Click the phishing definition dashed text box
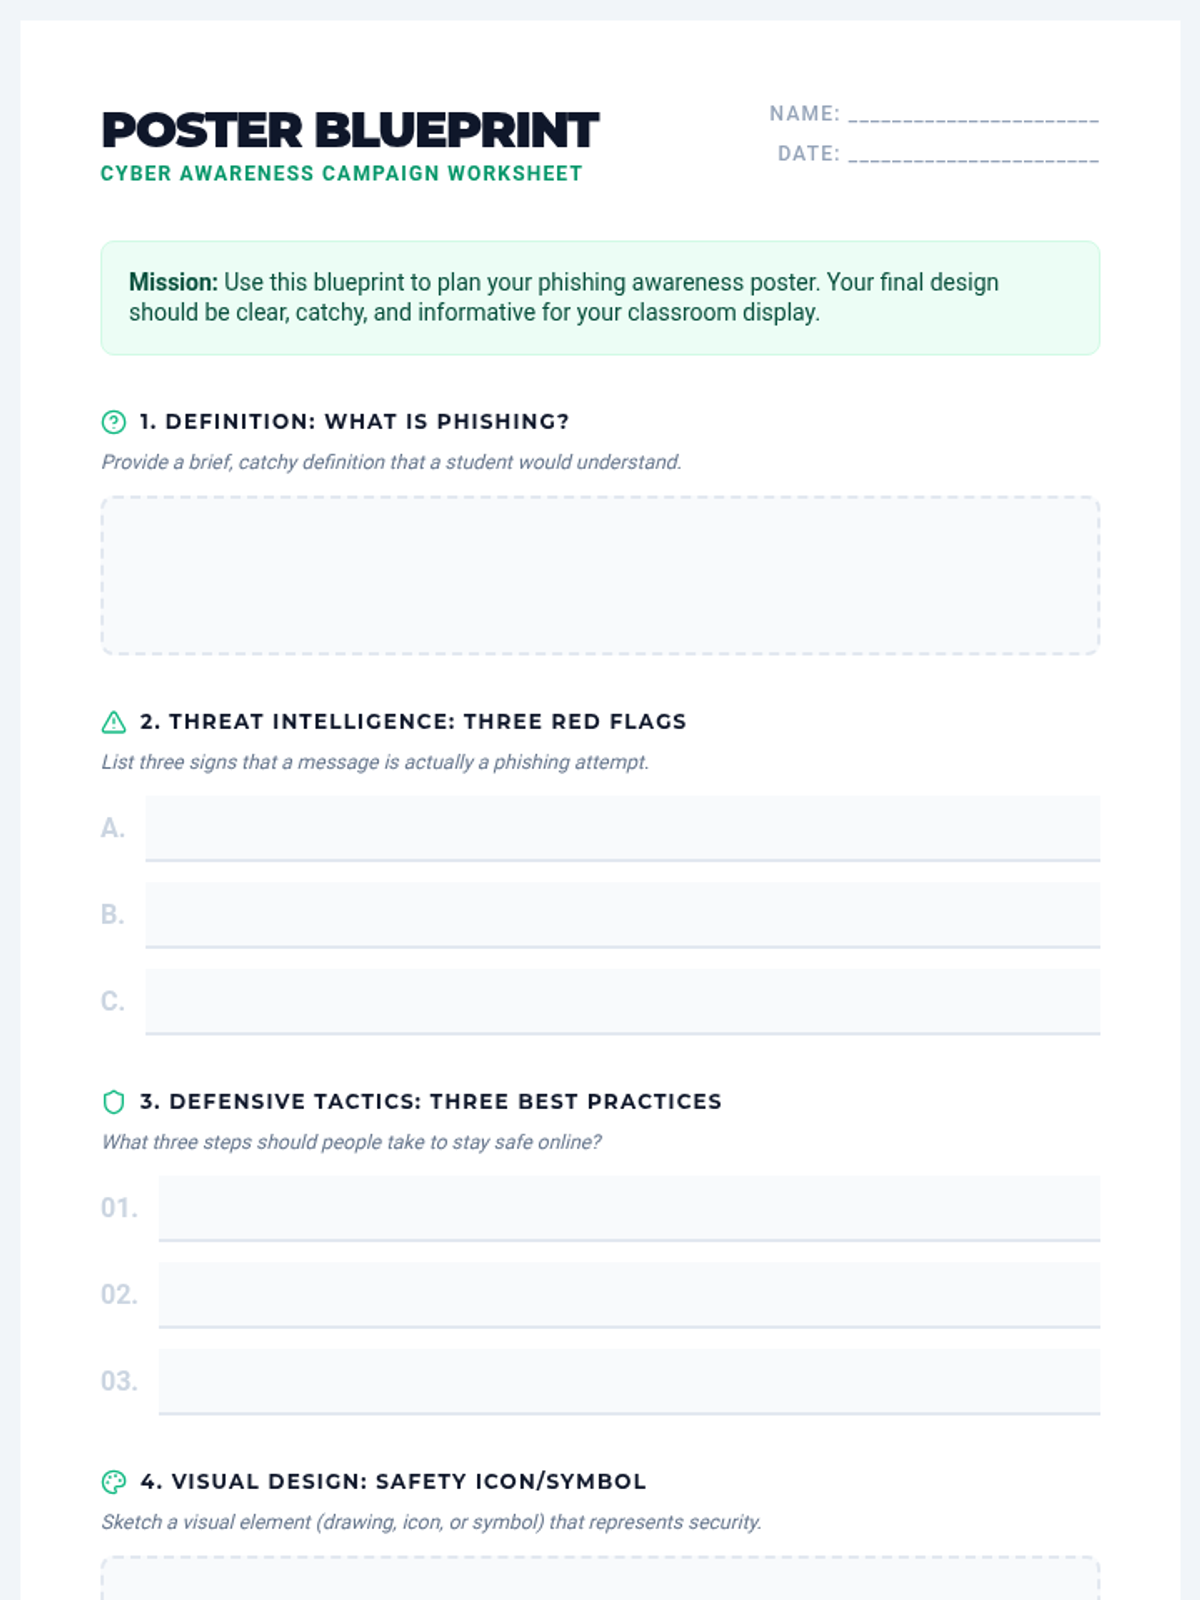The height and width of the screenshot is (1600, 1200). click(x=600, y=576)
